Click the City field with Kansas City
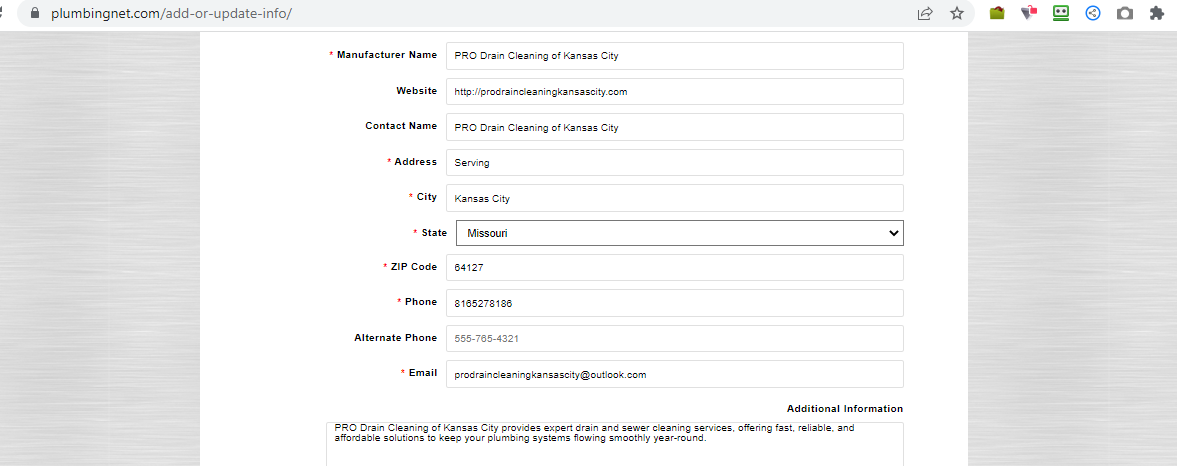Viewport: 1177px width, 466px height. 675,198
